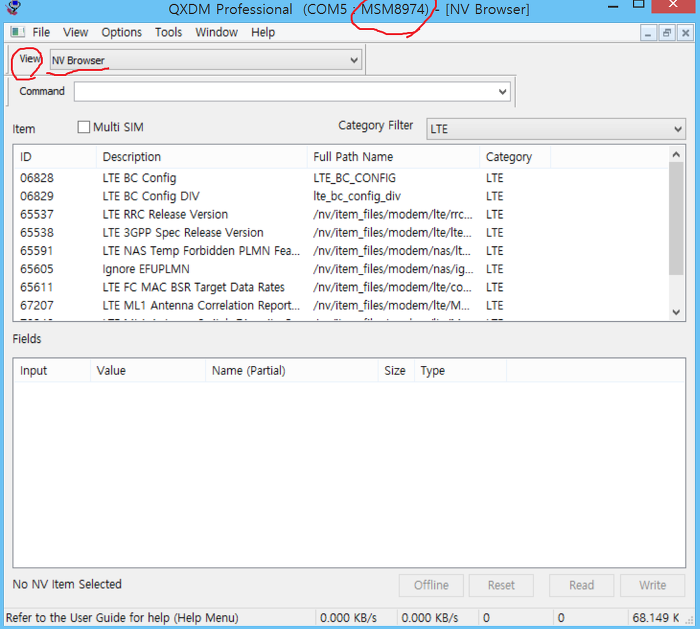Click the Input column header in Fields
The image size is (700, 629).
pos(52,371)
